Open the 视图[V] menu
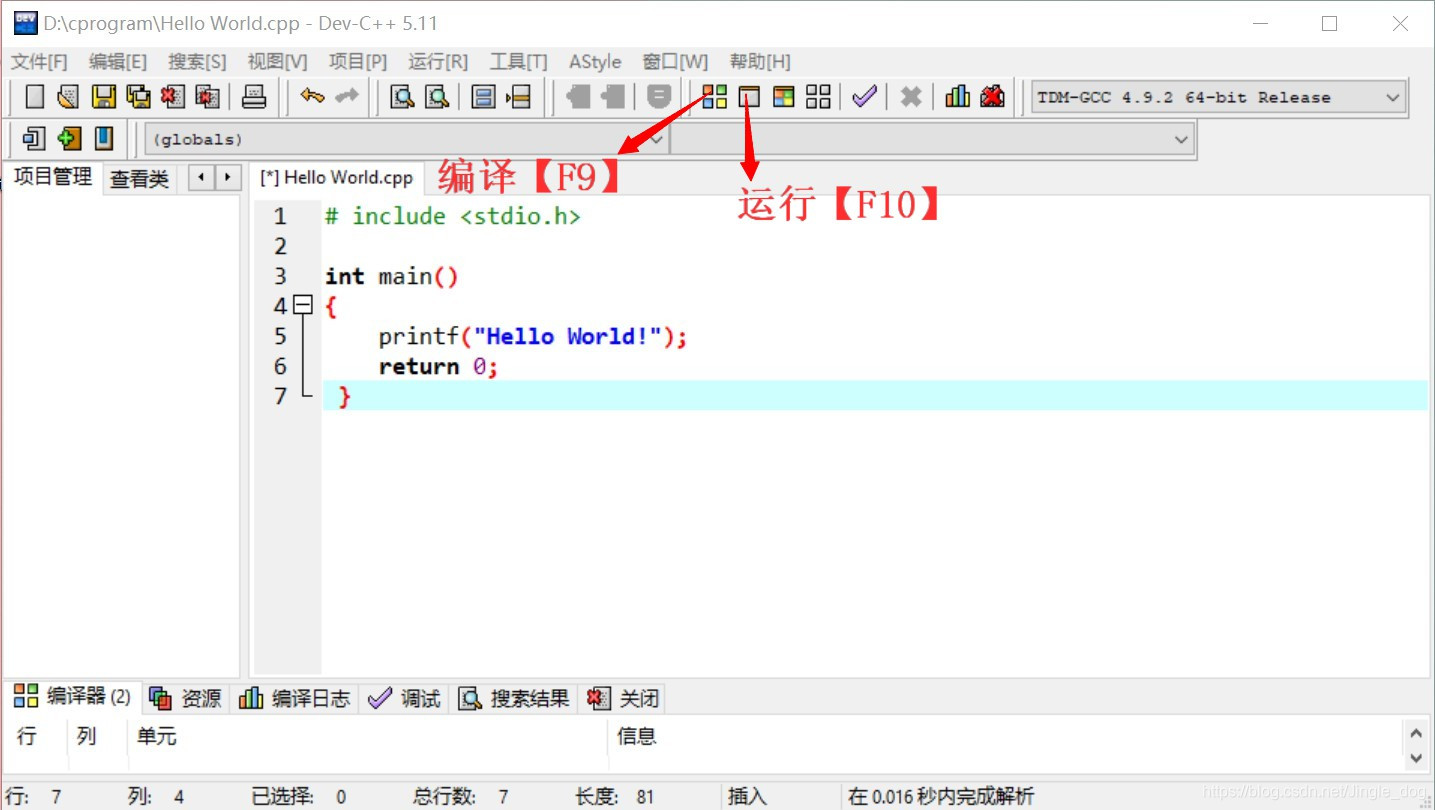Image resolution: width=1435 pixels, height=810 pixels. 277,62
